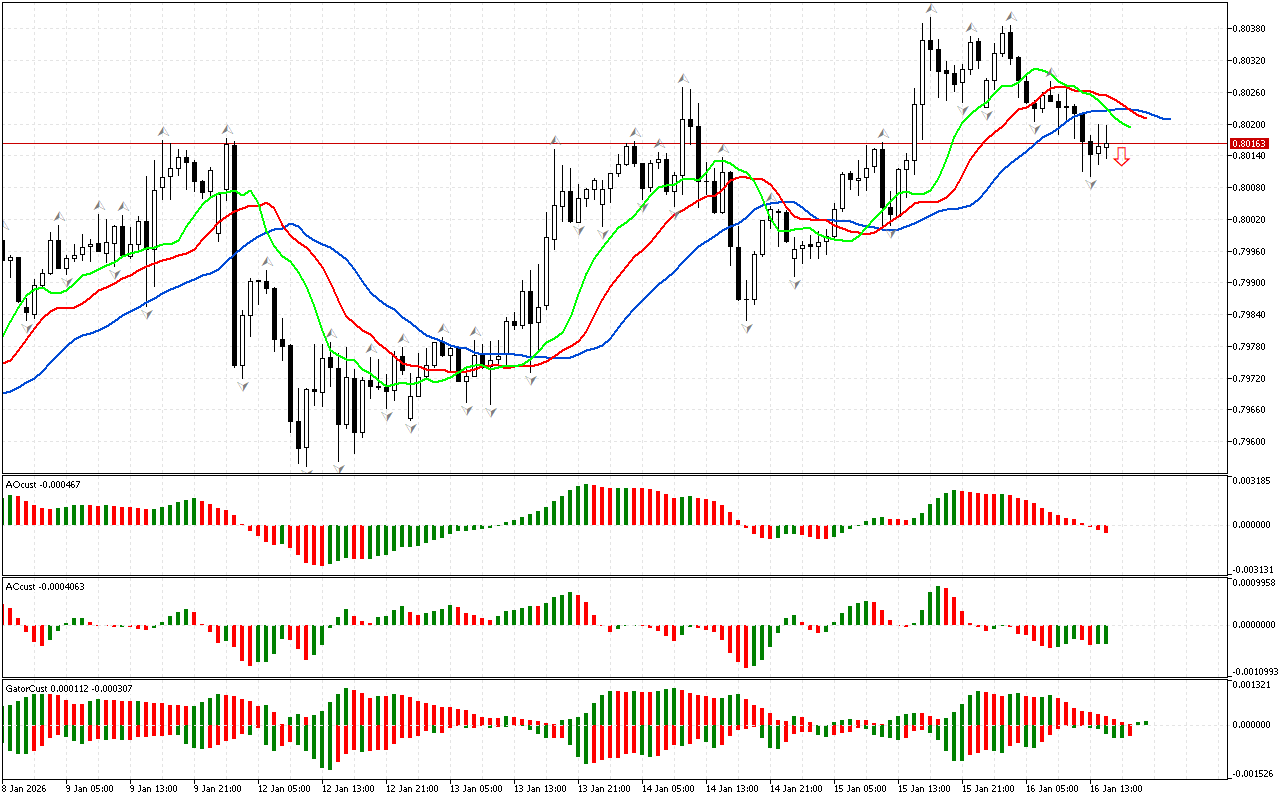Click the 0.79660 level on the price scale
The image size is (1280, 800).
(1250, 410)
